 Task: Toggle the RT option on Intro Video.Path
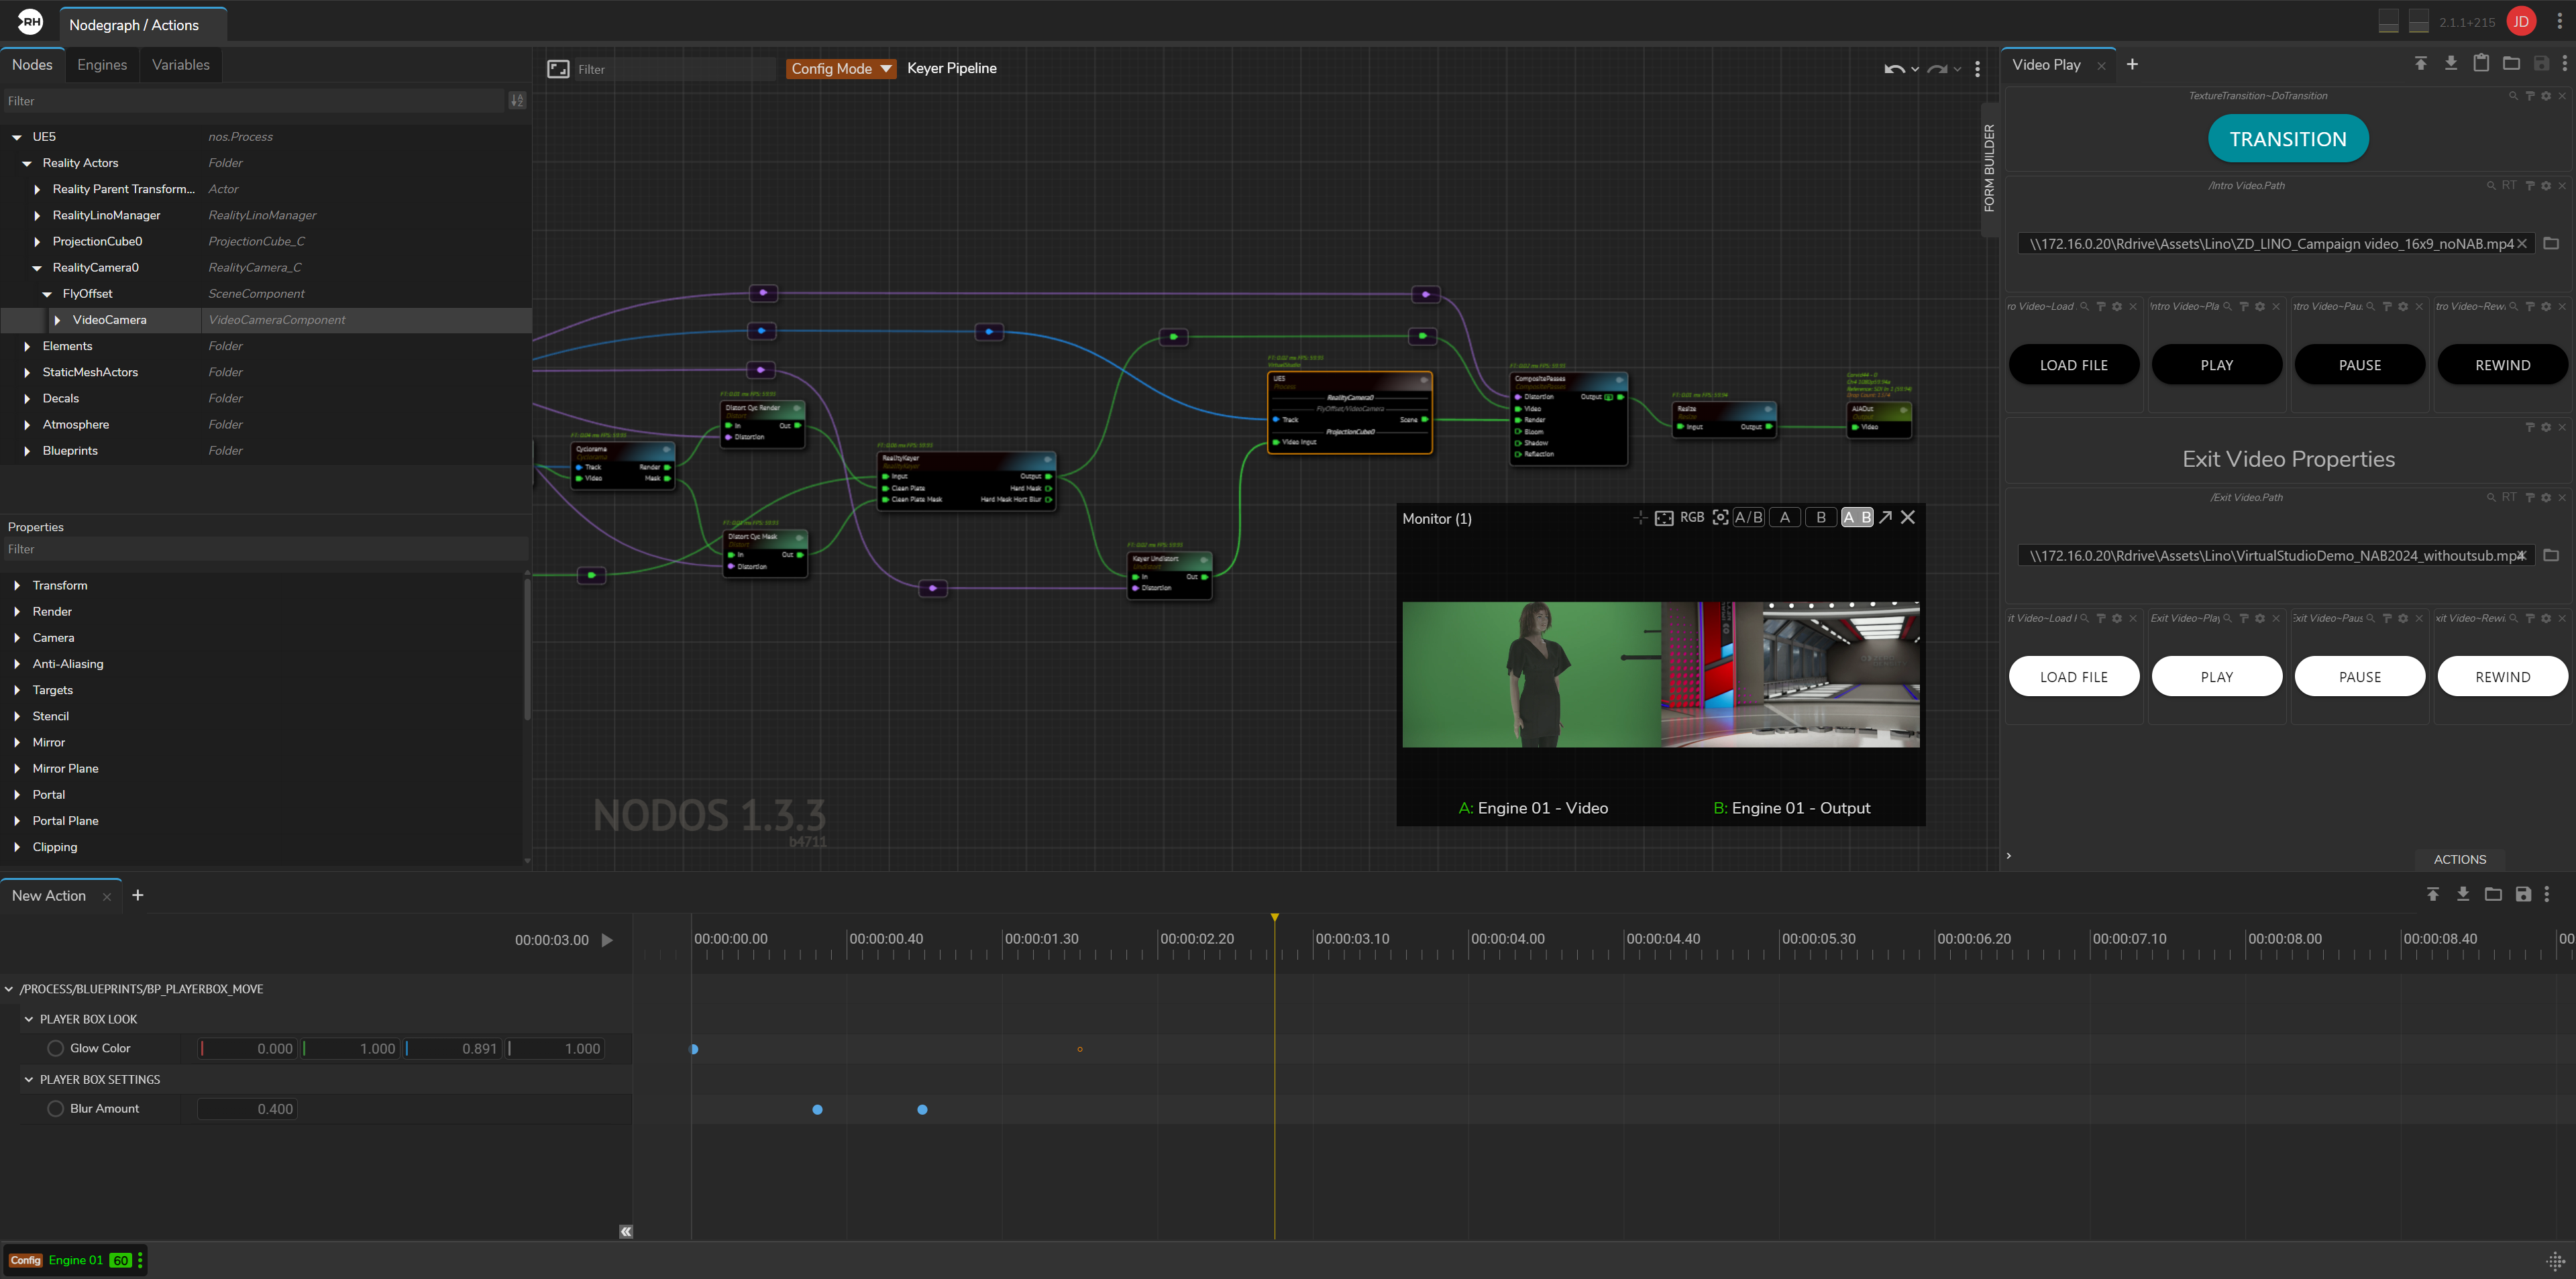2509,186
